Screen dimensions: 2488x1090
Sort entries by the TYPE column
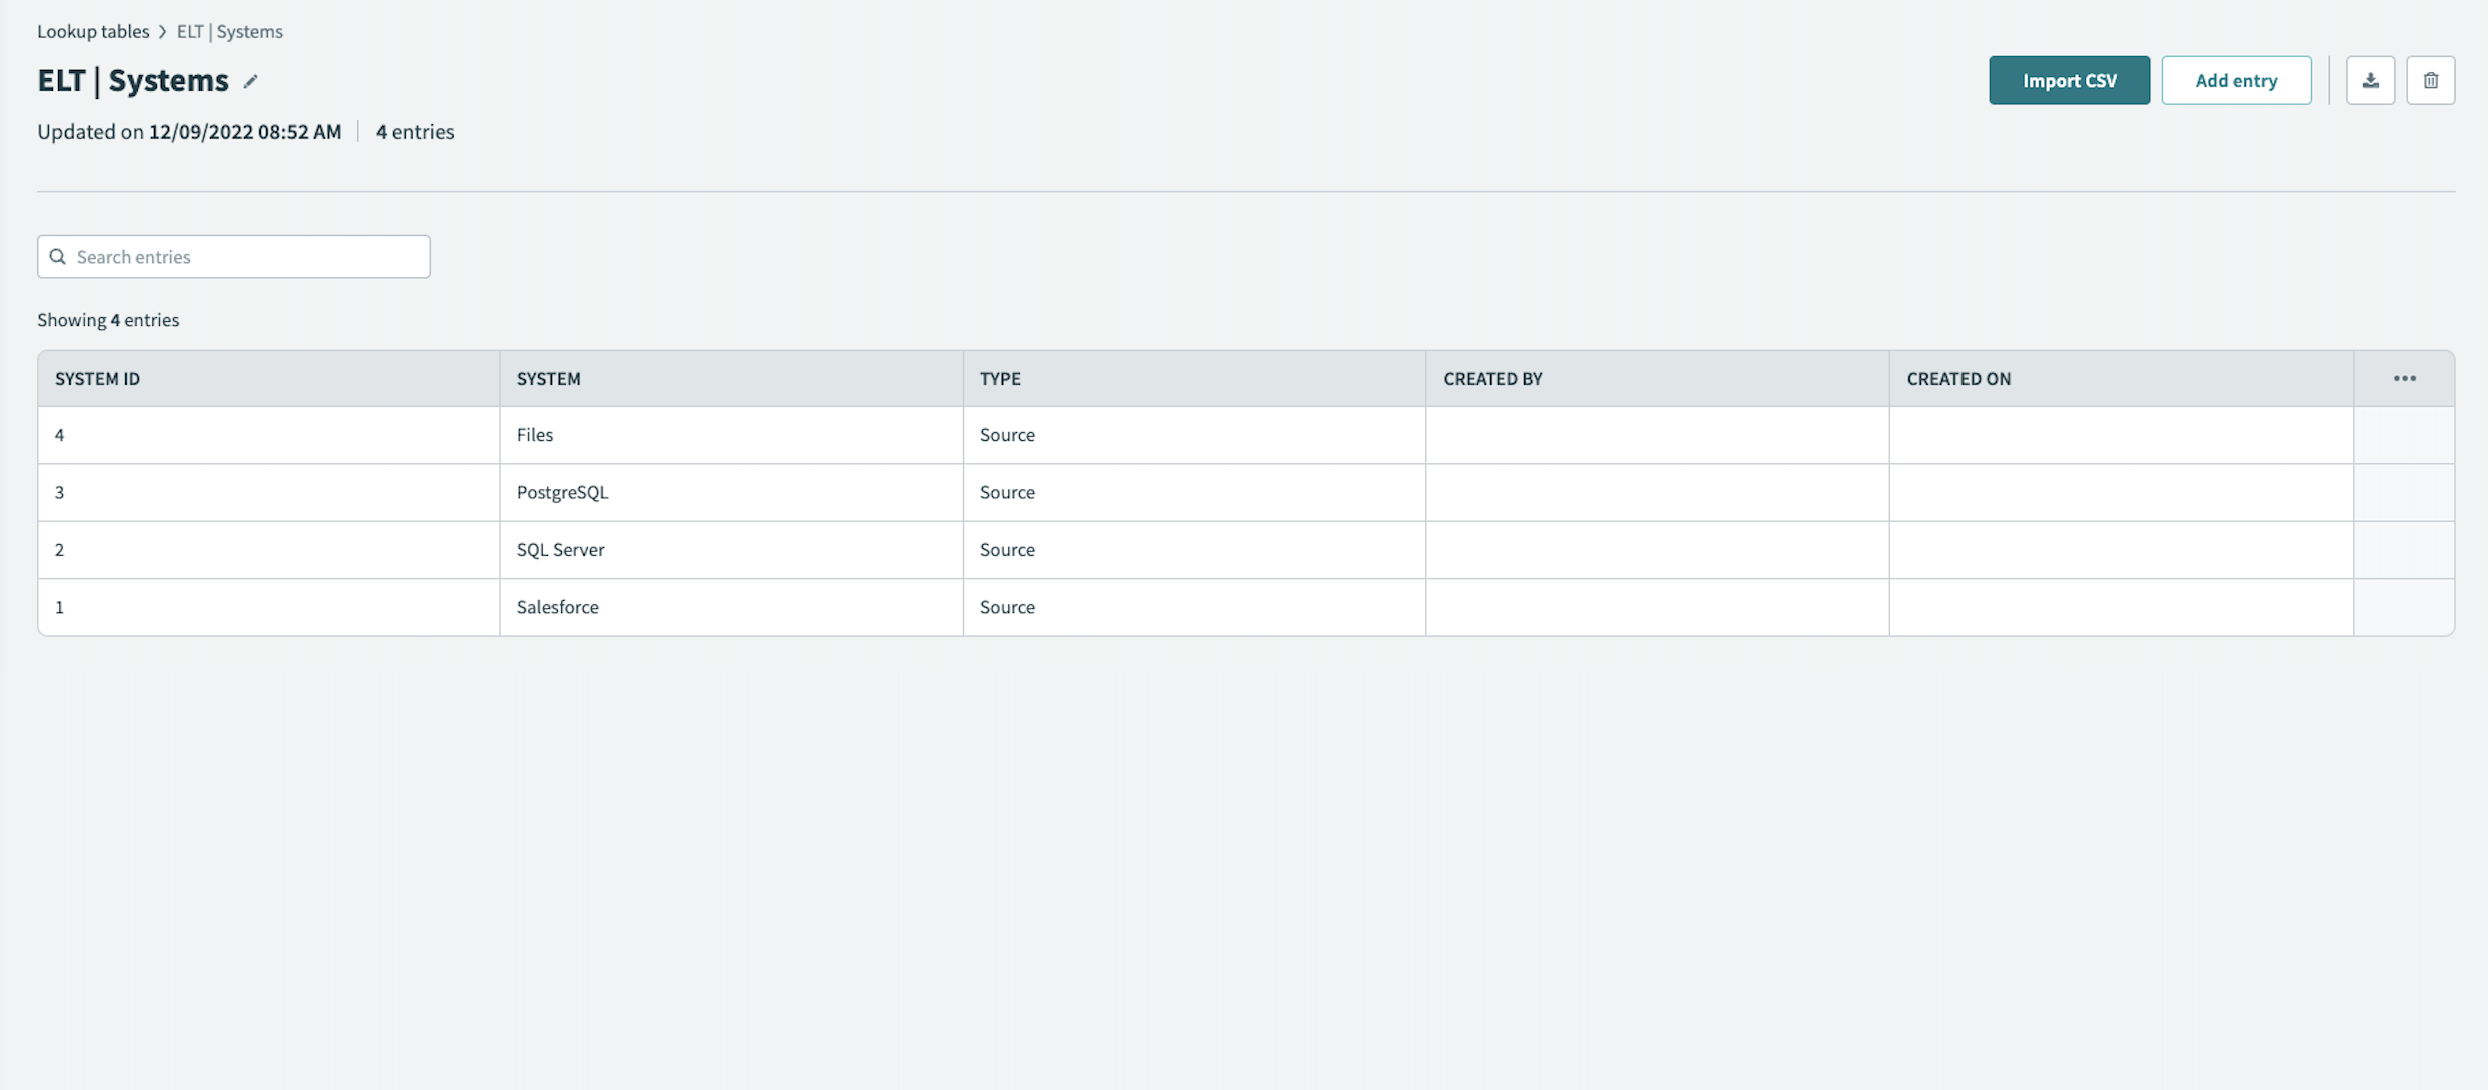[x=1000, y=378]
